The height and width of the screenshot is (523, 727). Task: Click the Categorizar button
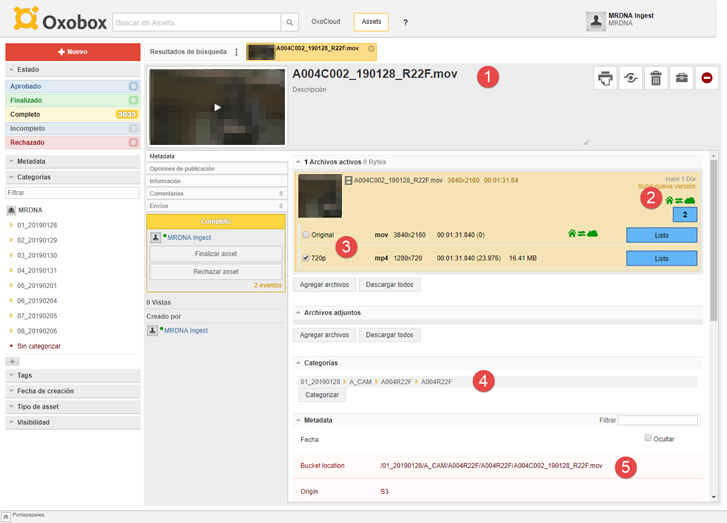(322, 395)
